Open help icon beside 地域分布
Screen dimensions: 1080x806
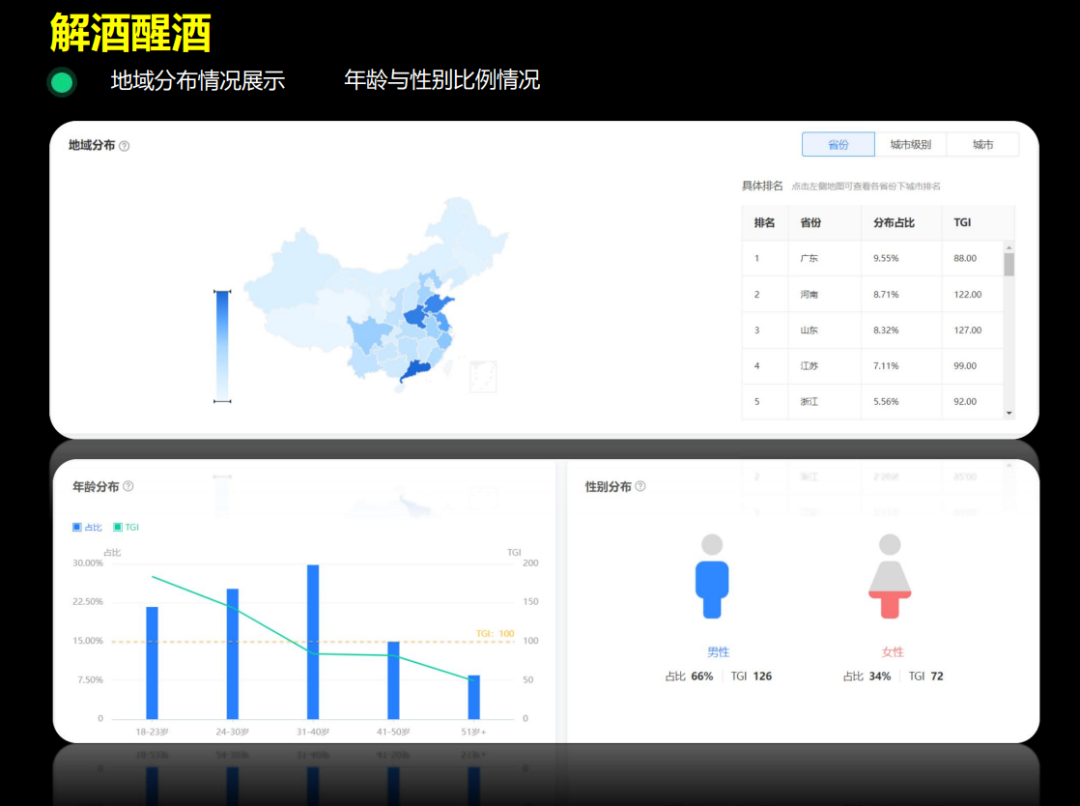point(125,146)
